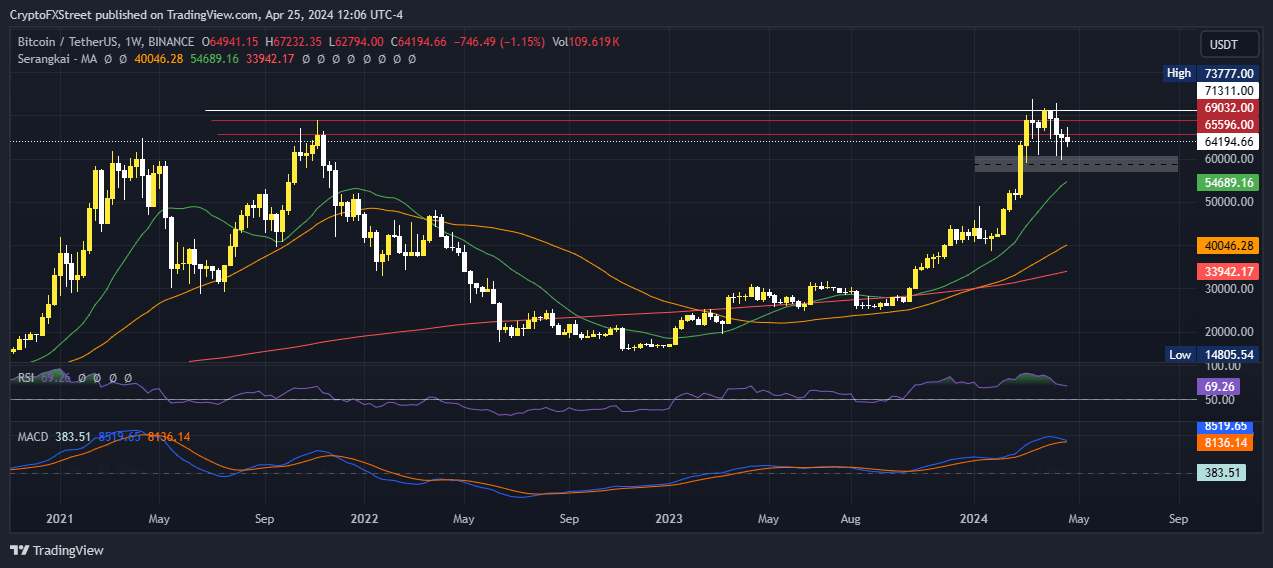Click the red 33942.17 value in MA legend
The width and height of the screenshot is (1273, 568).
click(x=270, y=59)
